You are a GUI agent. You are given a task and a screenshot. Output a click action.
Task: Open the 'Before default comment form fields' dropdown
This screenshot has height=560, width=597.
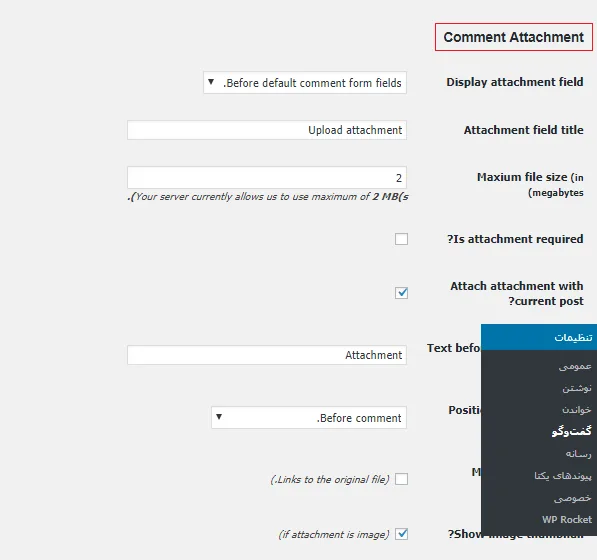[305, 83]
